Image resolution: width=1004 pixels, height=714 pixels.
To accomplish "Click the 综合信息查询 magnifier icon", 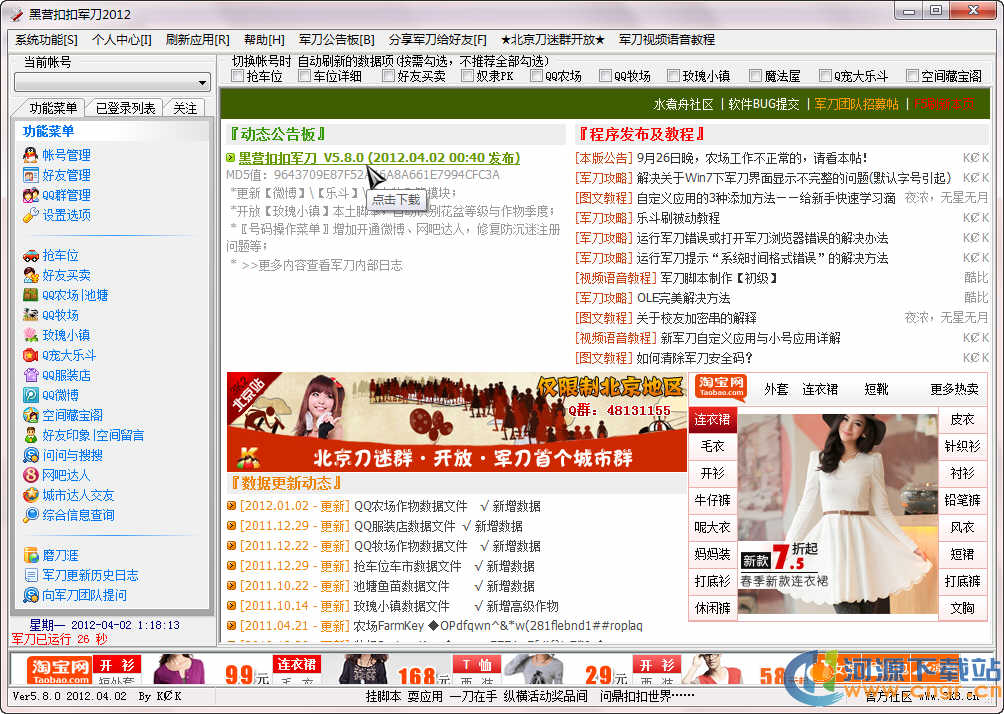I will coord(31,514).
